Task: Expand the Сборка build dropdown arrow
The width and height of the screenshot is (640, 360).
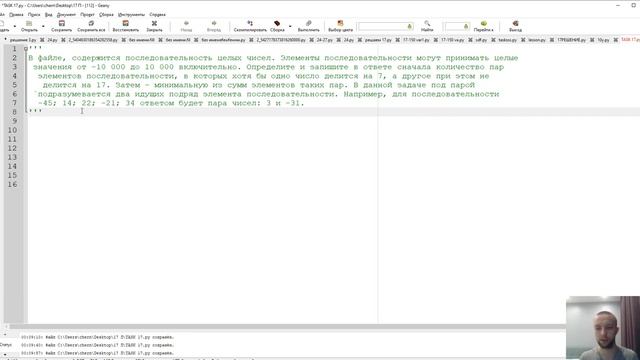Action: coord(290,27)
